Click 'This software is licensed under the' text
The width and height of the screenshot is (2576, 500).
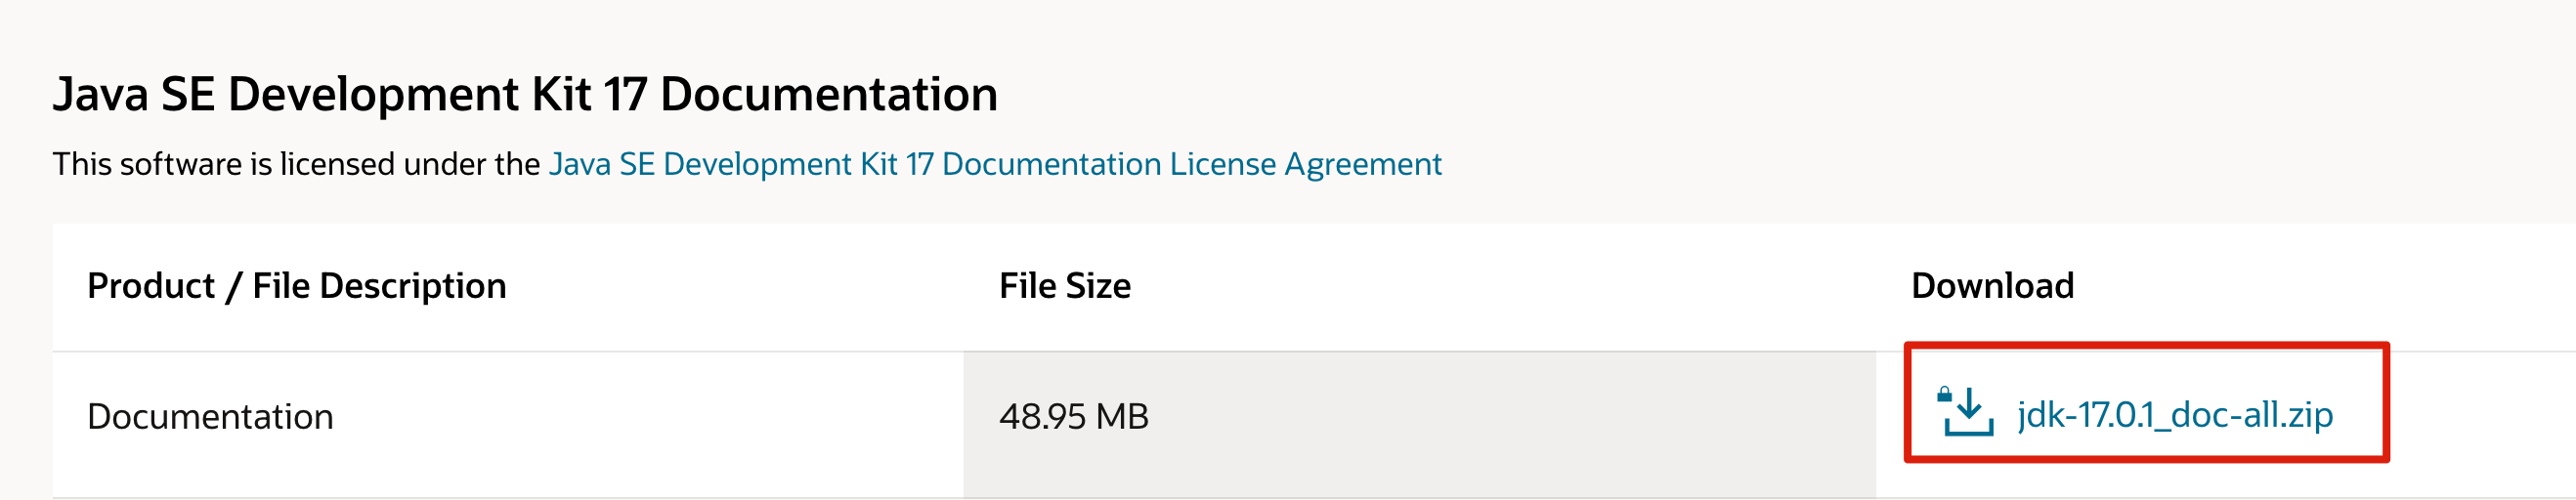[x=297, y=164]
